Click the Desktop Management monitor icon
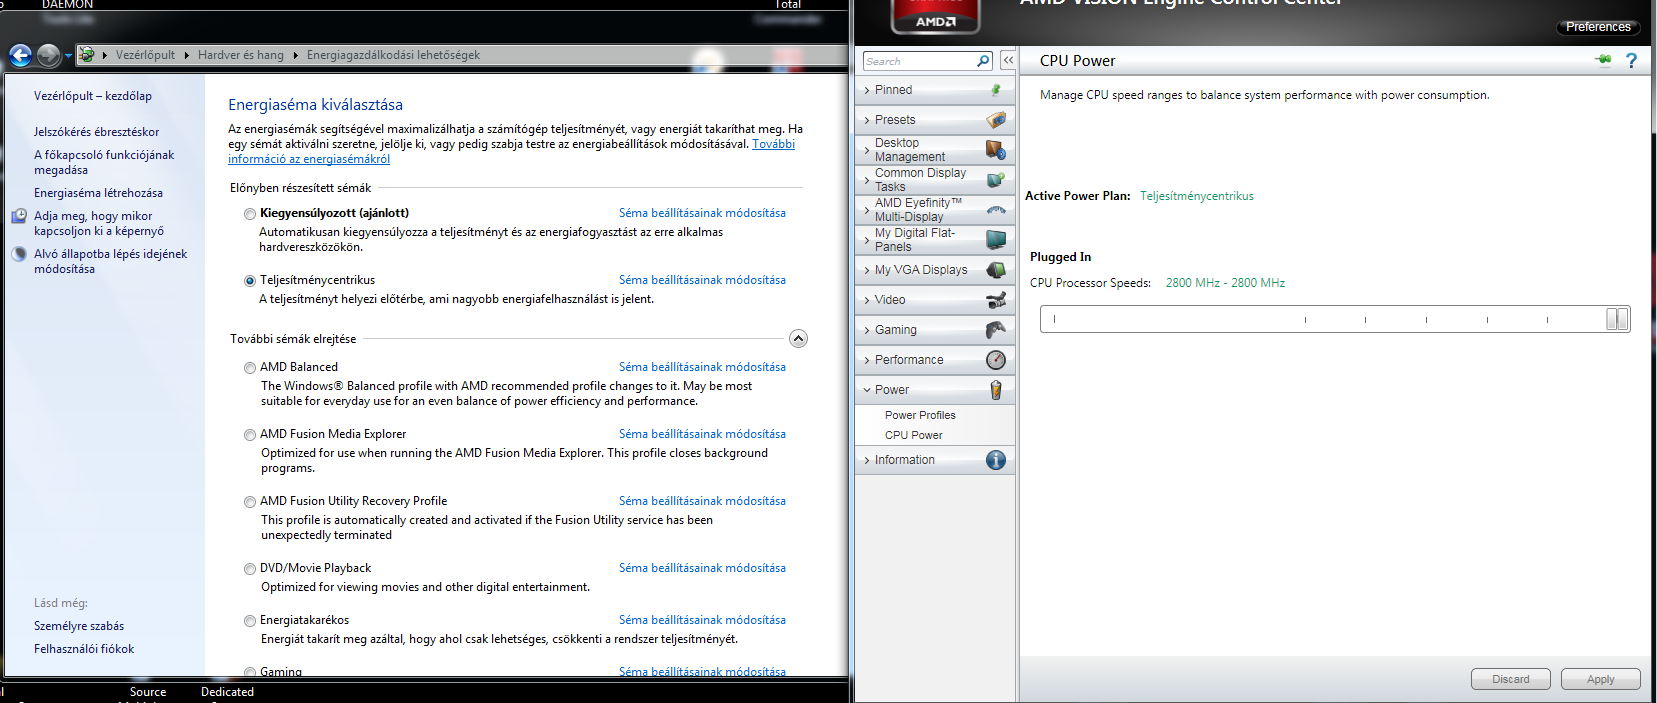 tap(996, 150)
